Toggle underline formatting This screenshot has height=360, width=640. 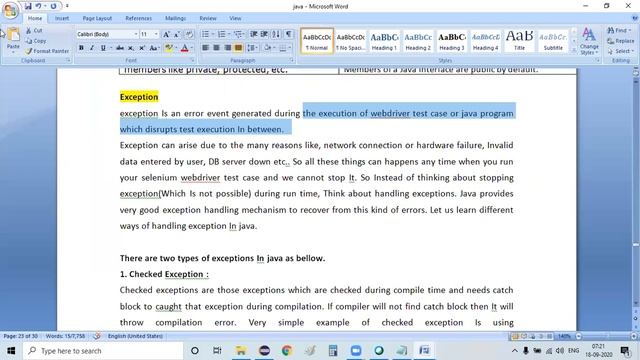tap(103, 48)
